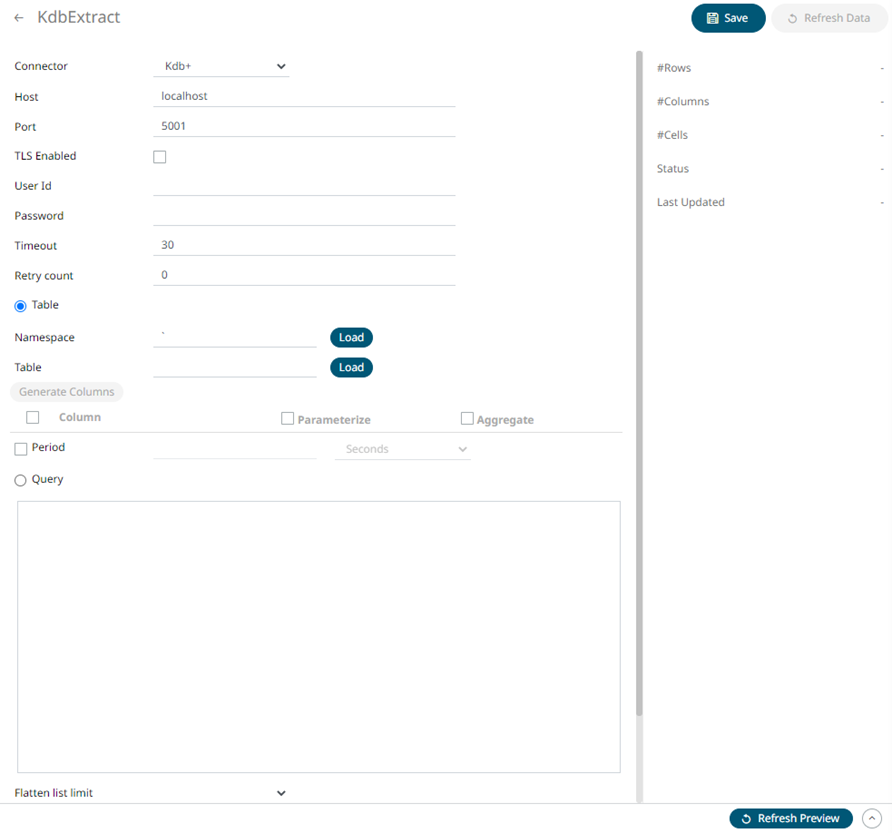
Task: Check the Parameterize checkbox
Action: click(288, 419)
